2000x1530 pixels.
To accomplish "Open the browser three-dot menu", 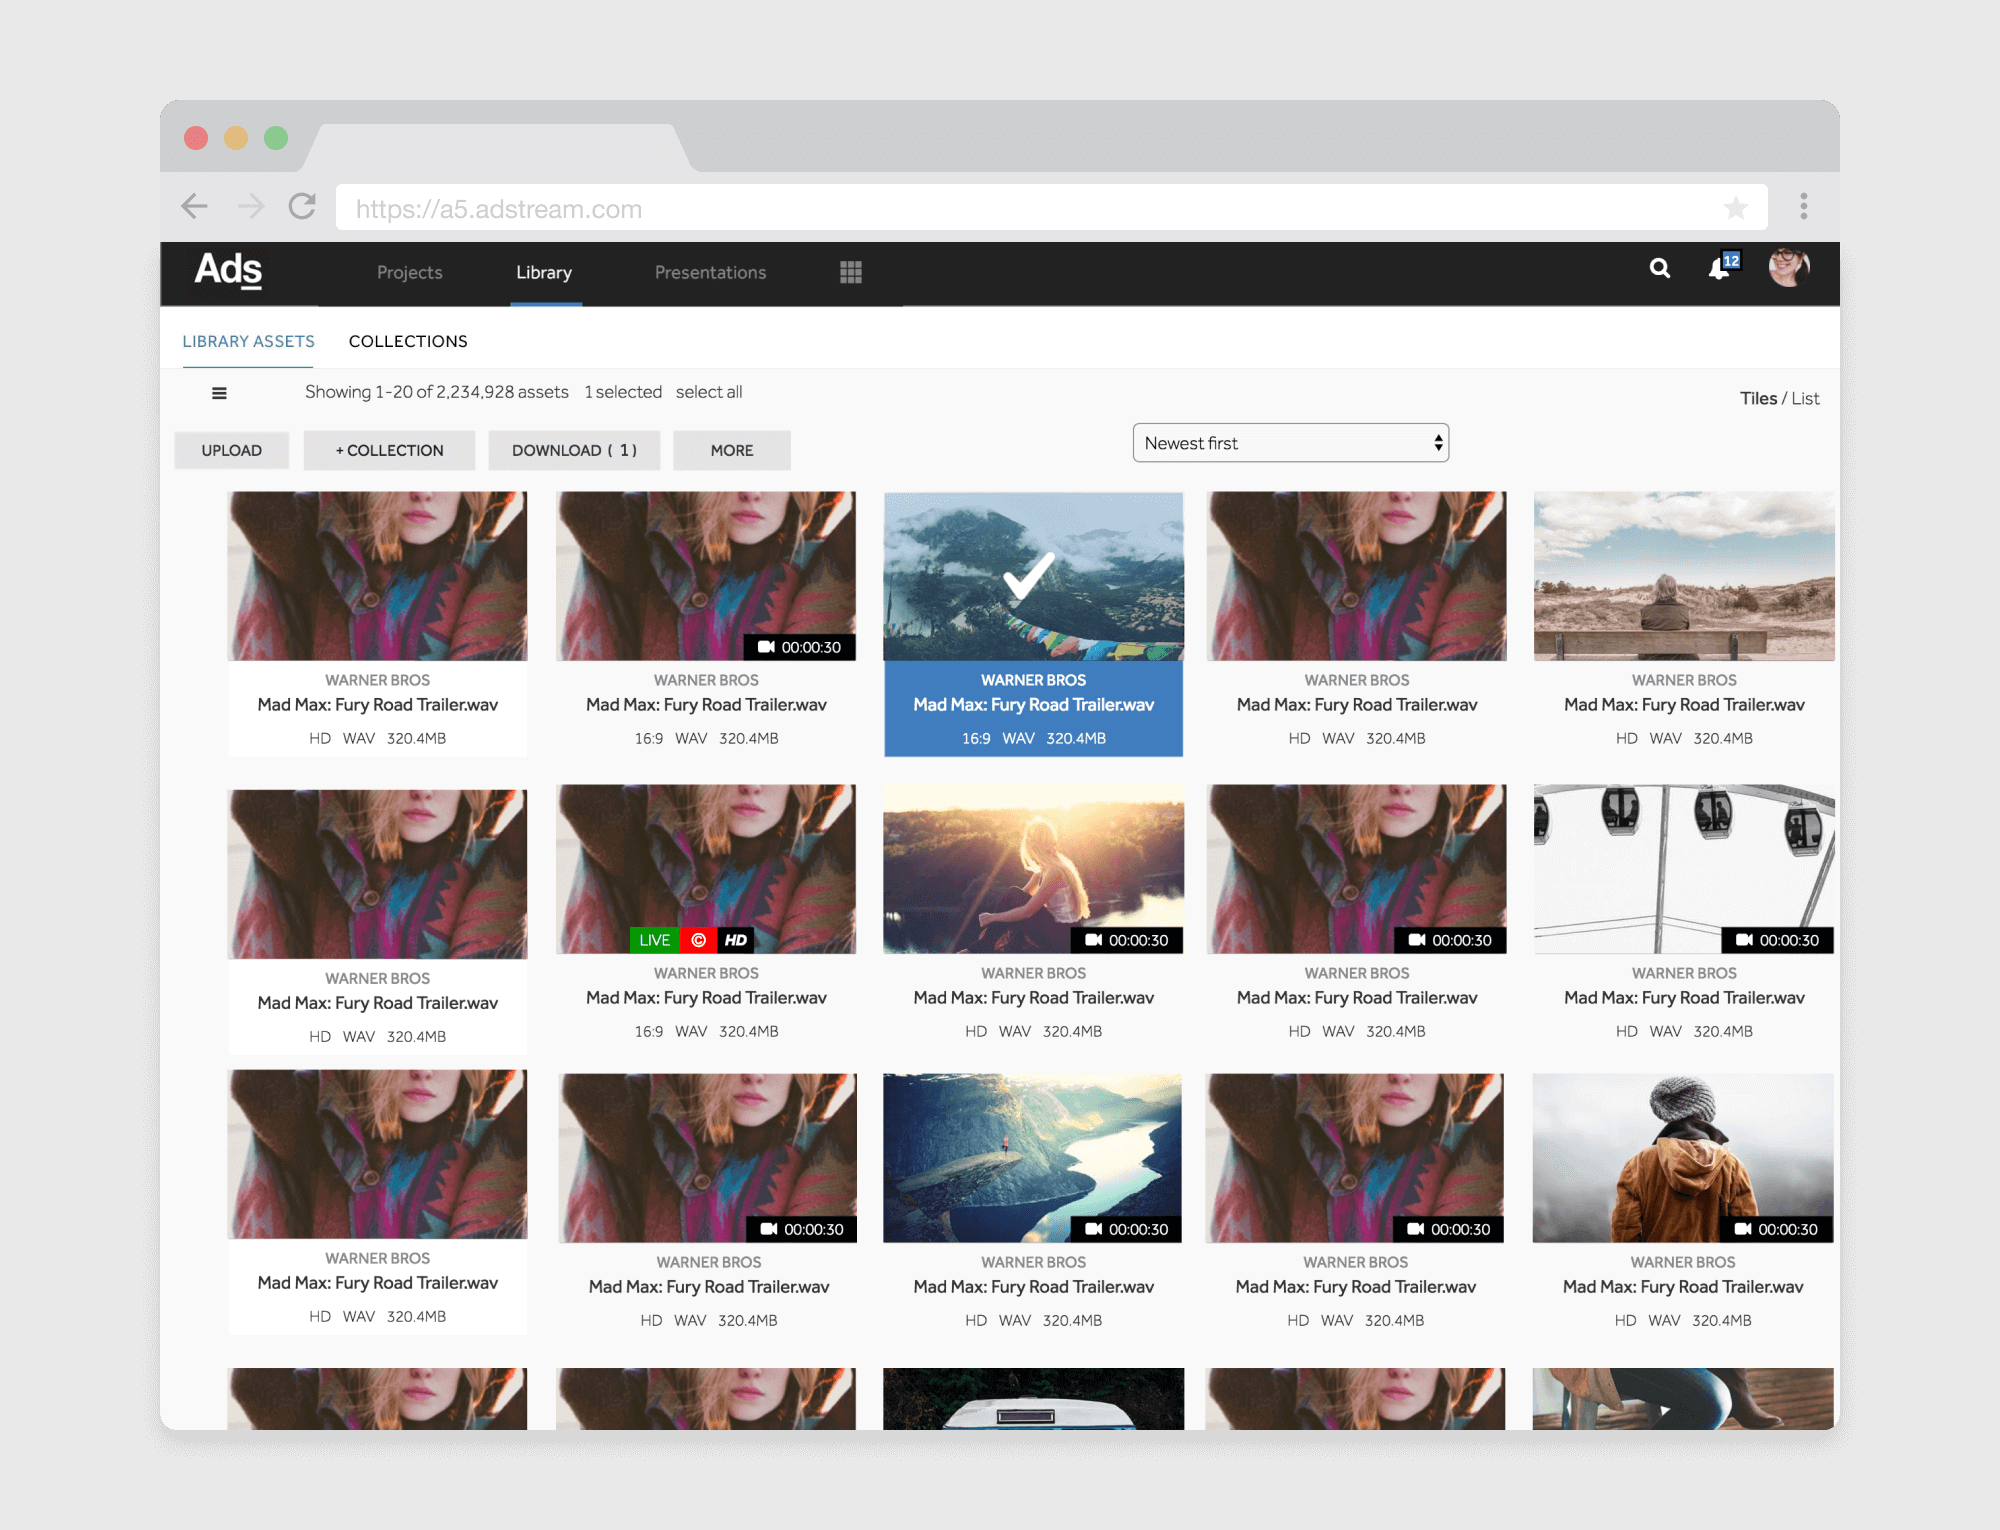I will [x=1804, y=206].
